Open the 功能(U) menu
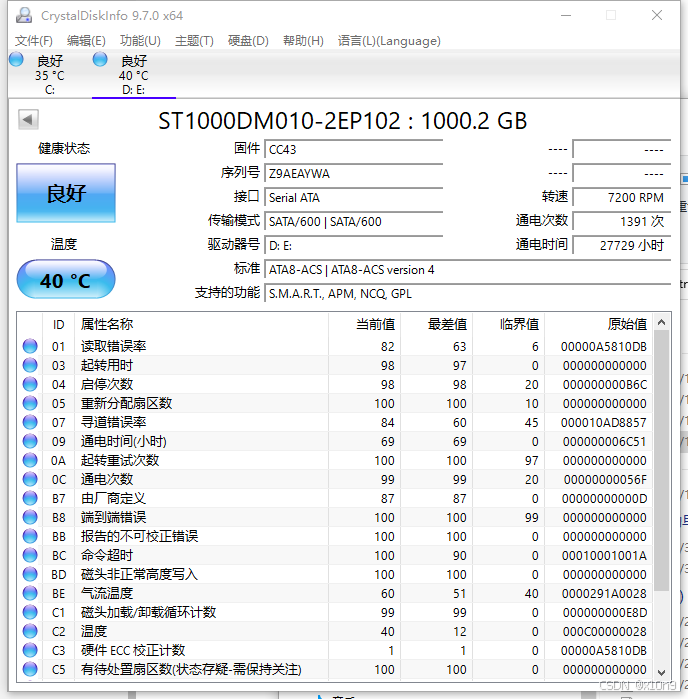Viewport: 688px width, 699px height. 140,41
